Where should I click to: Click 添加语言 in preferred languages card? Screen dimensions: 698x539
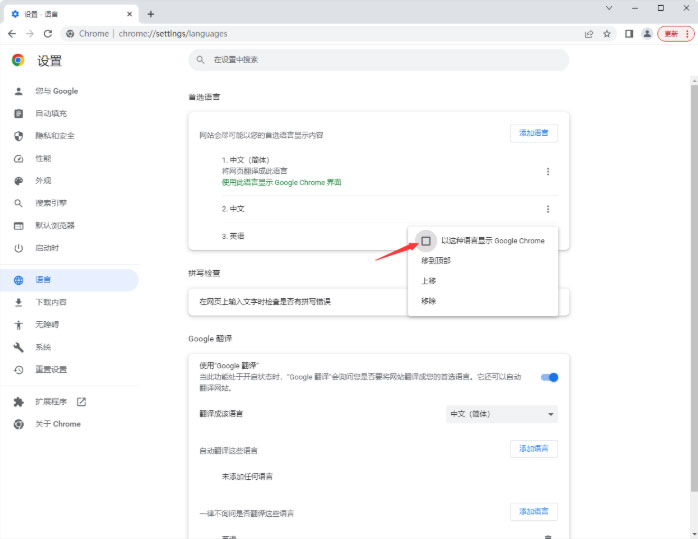point(534,133)
